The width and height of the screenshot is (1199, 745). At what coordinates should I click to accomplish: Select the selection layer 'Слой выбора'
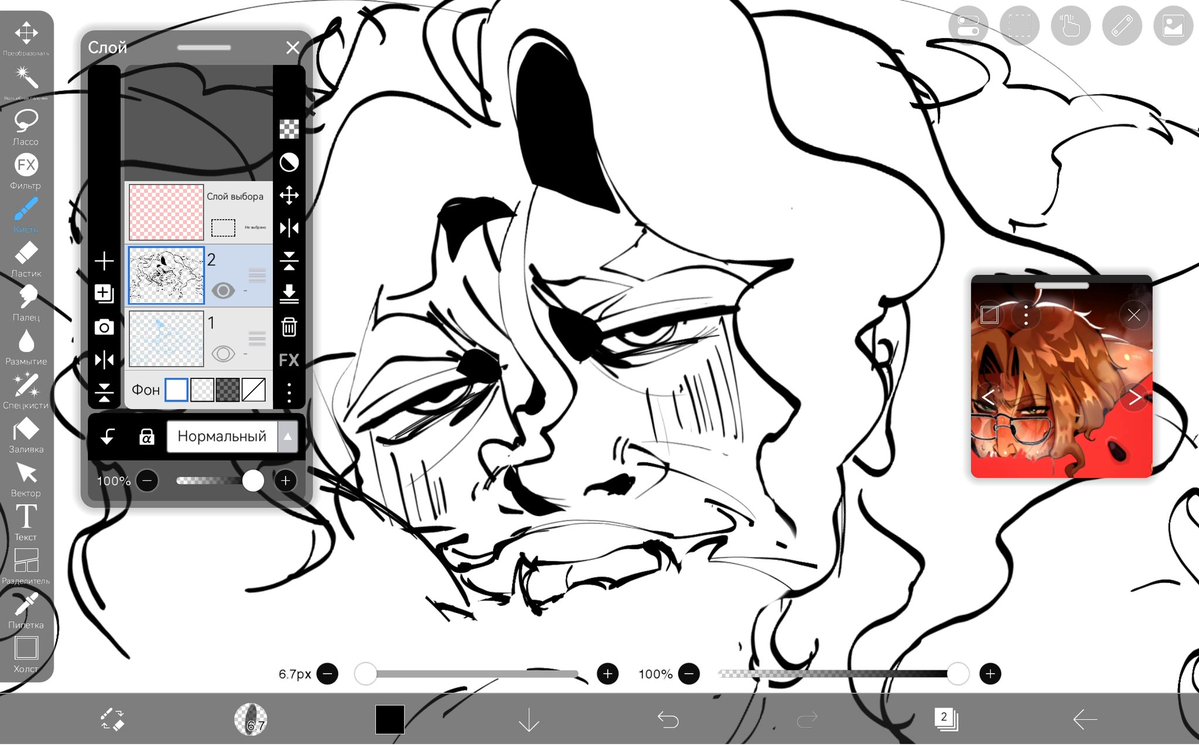click(199, 212)
